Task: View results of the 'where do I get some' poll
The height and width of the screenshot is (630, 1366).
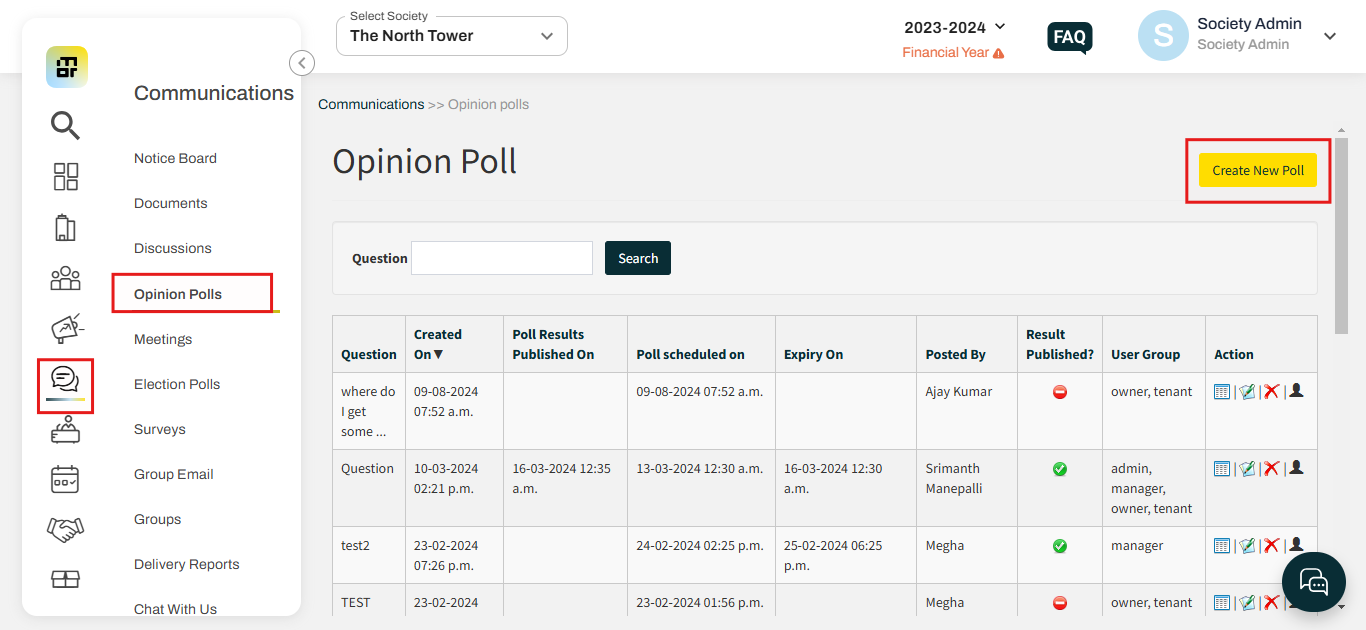Action: click(x=1222, y=391)
